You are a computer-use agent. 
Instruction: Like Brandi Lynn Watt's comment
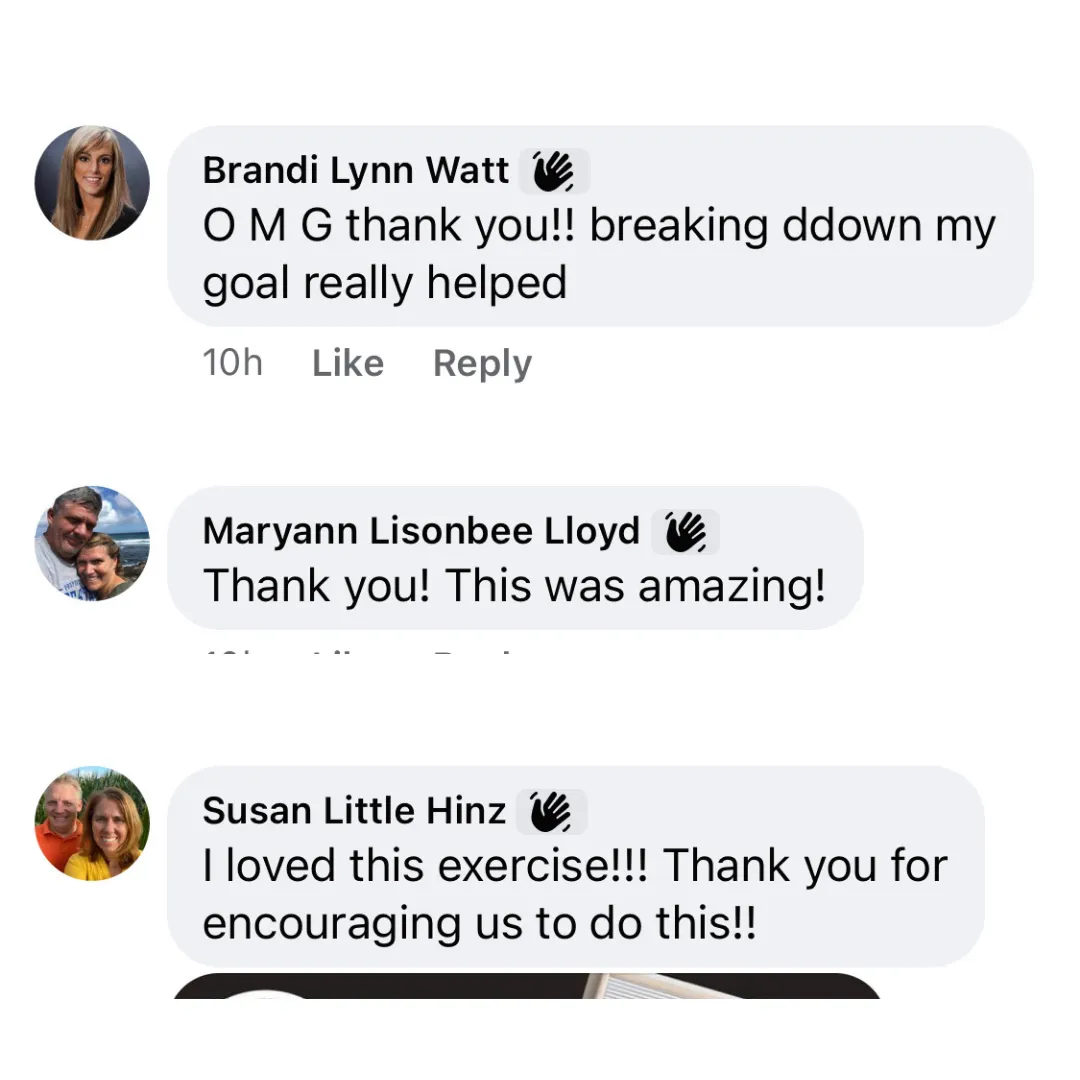347,363
